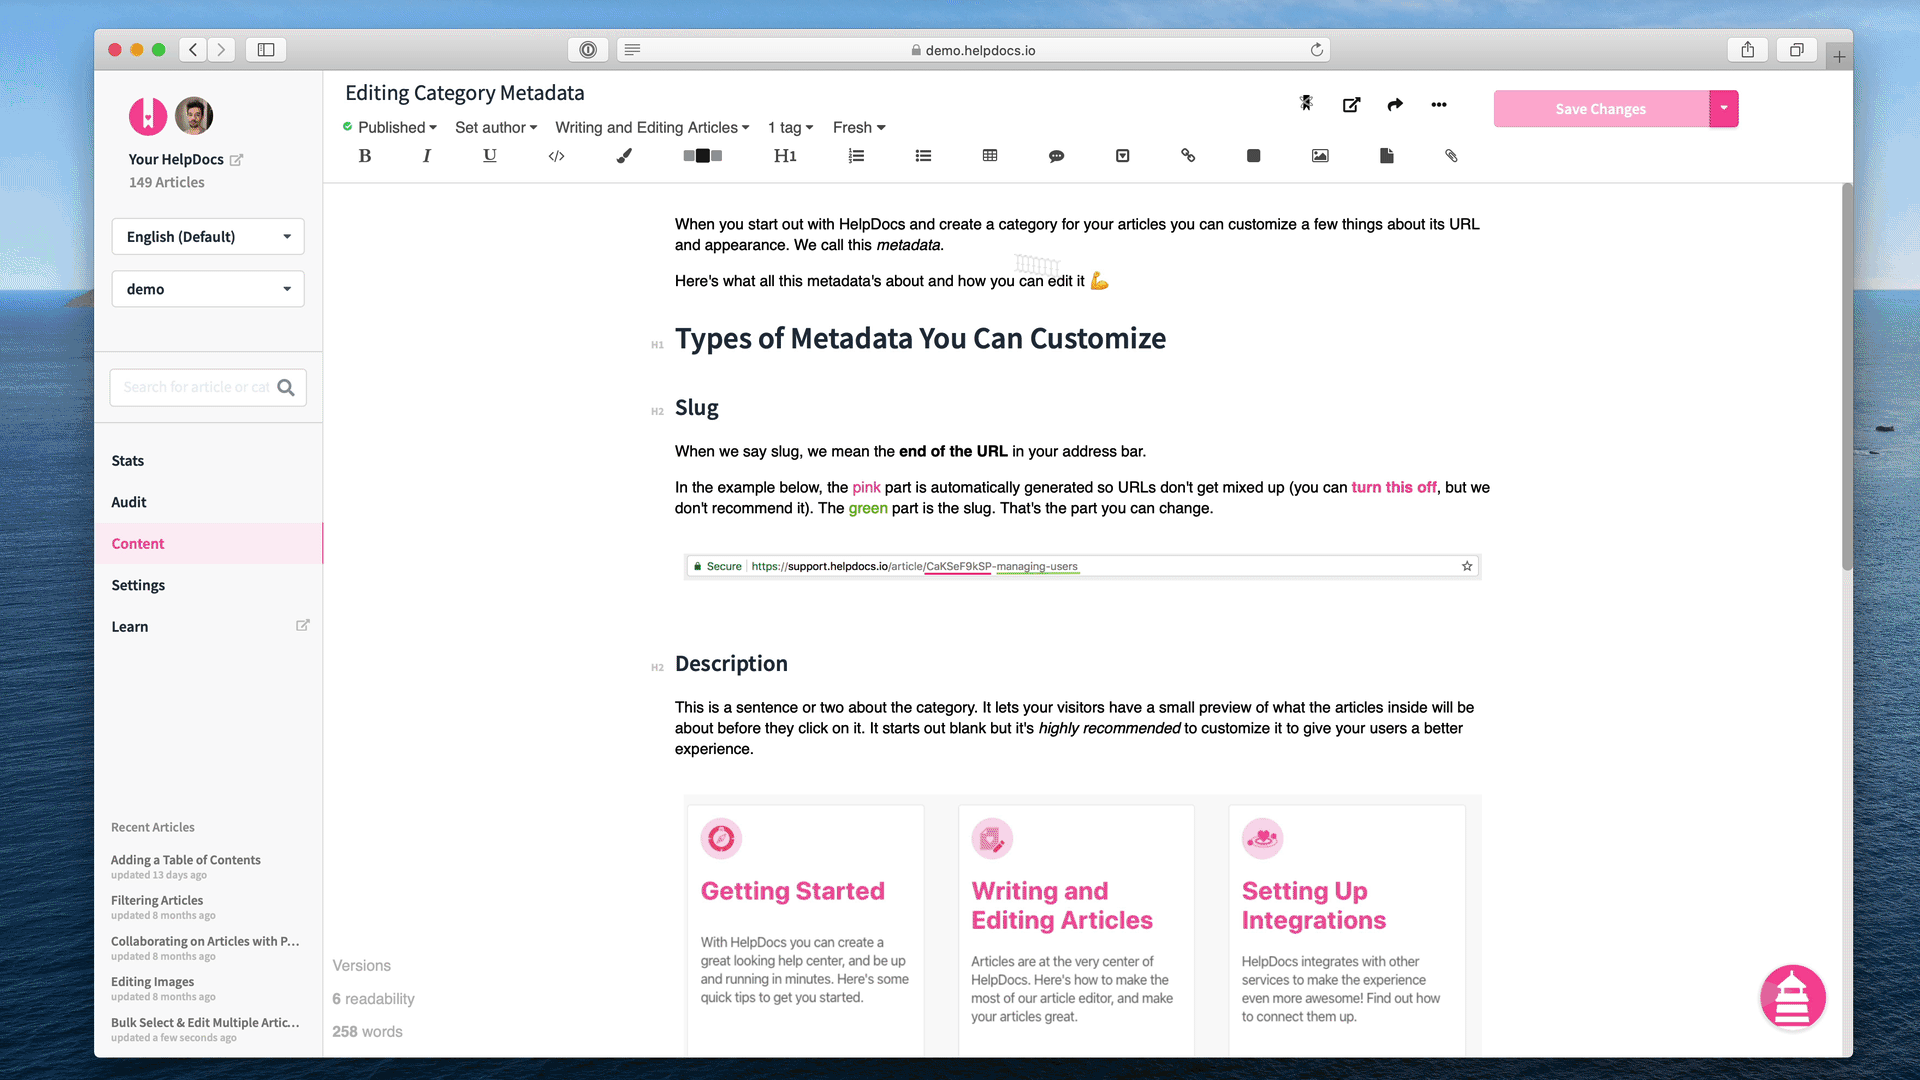Toggle bold formatting in editor toolbar
Screen dimensions: 1920x1080
[365, 155]
